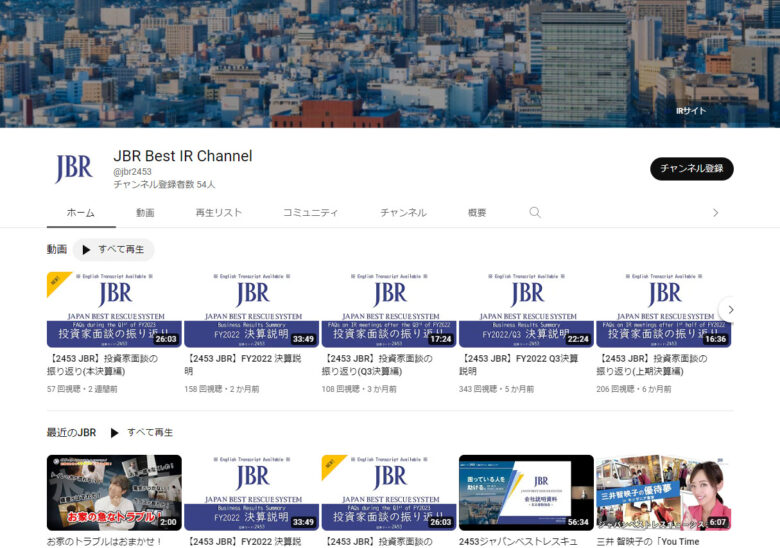
Task: Open title 投資家面談の振り返り(本決算編)
Action: pyautogui.click(x=102, y=365)
